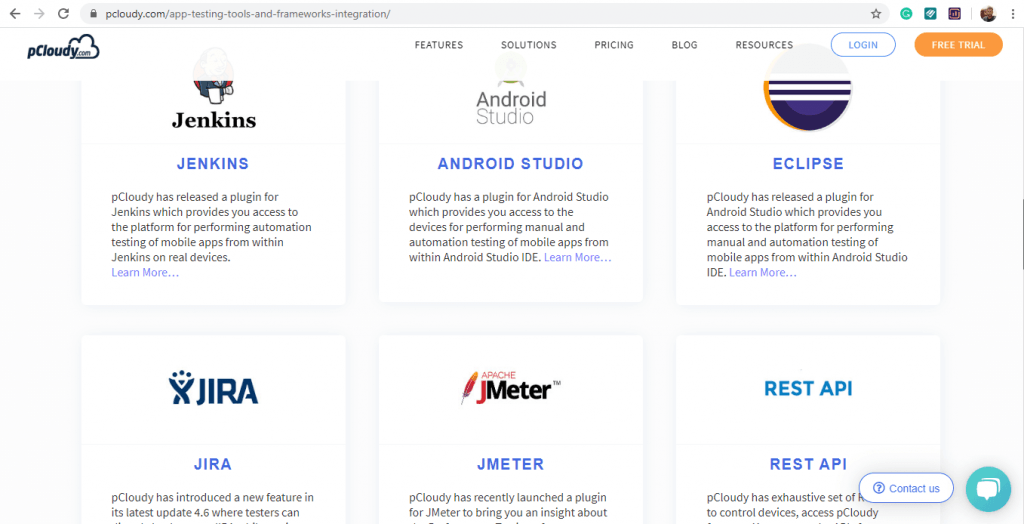Click the Apache JMeter logo
The image size is (1024, 524).
tap(510, 387)
